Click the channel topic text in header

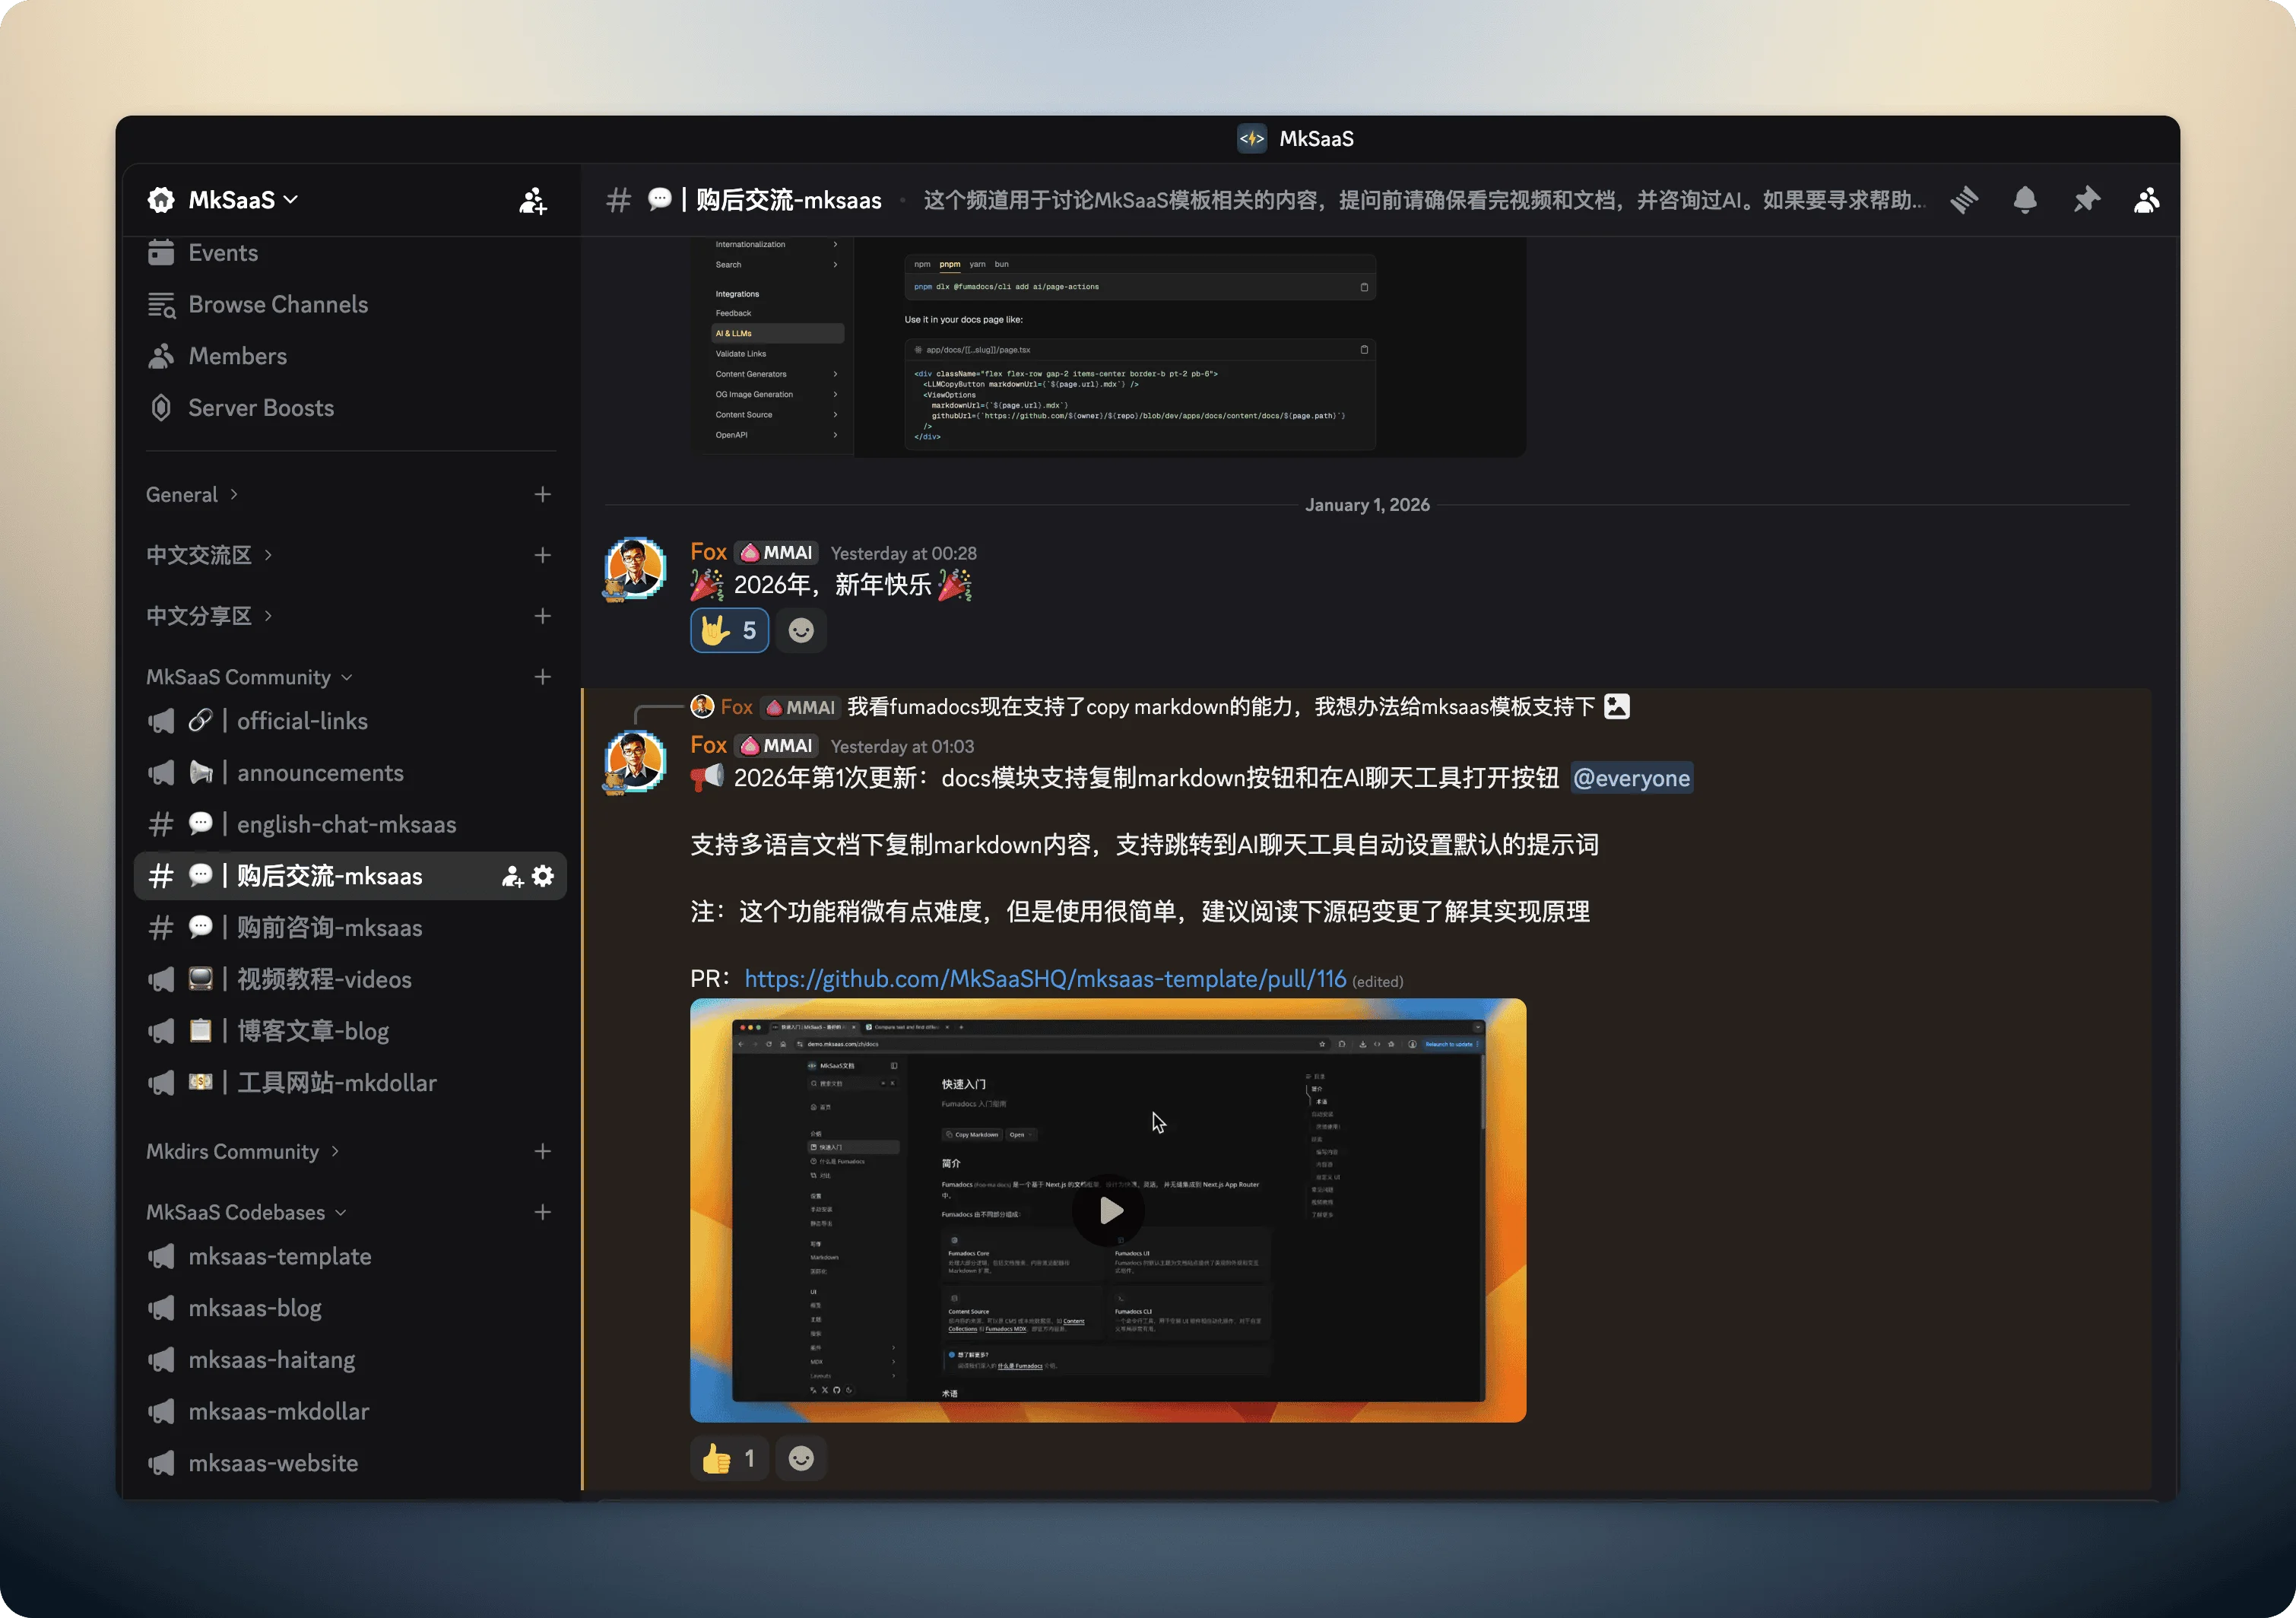click(x=1424, y=200)
